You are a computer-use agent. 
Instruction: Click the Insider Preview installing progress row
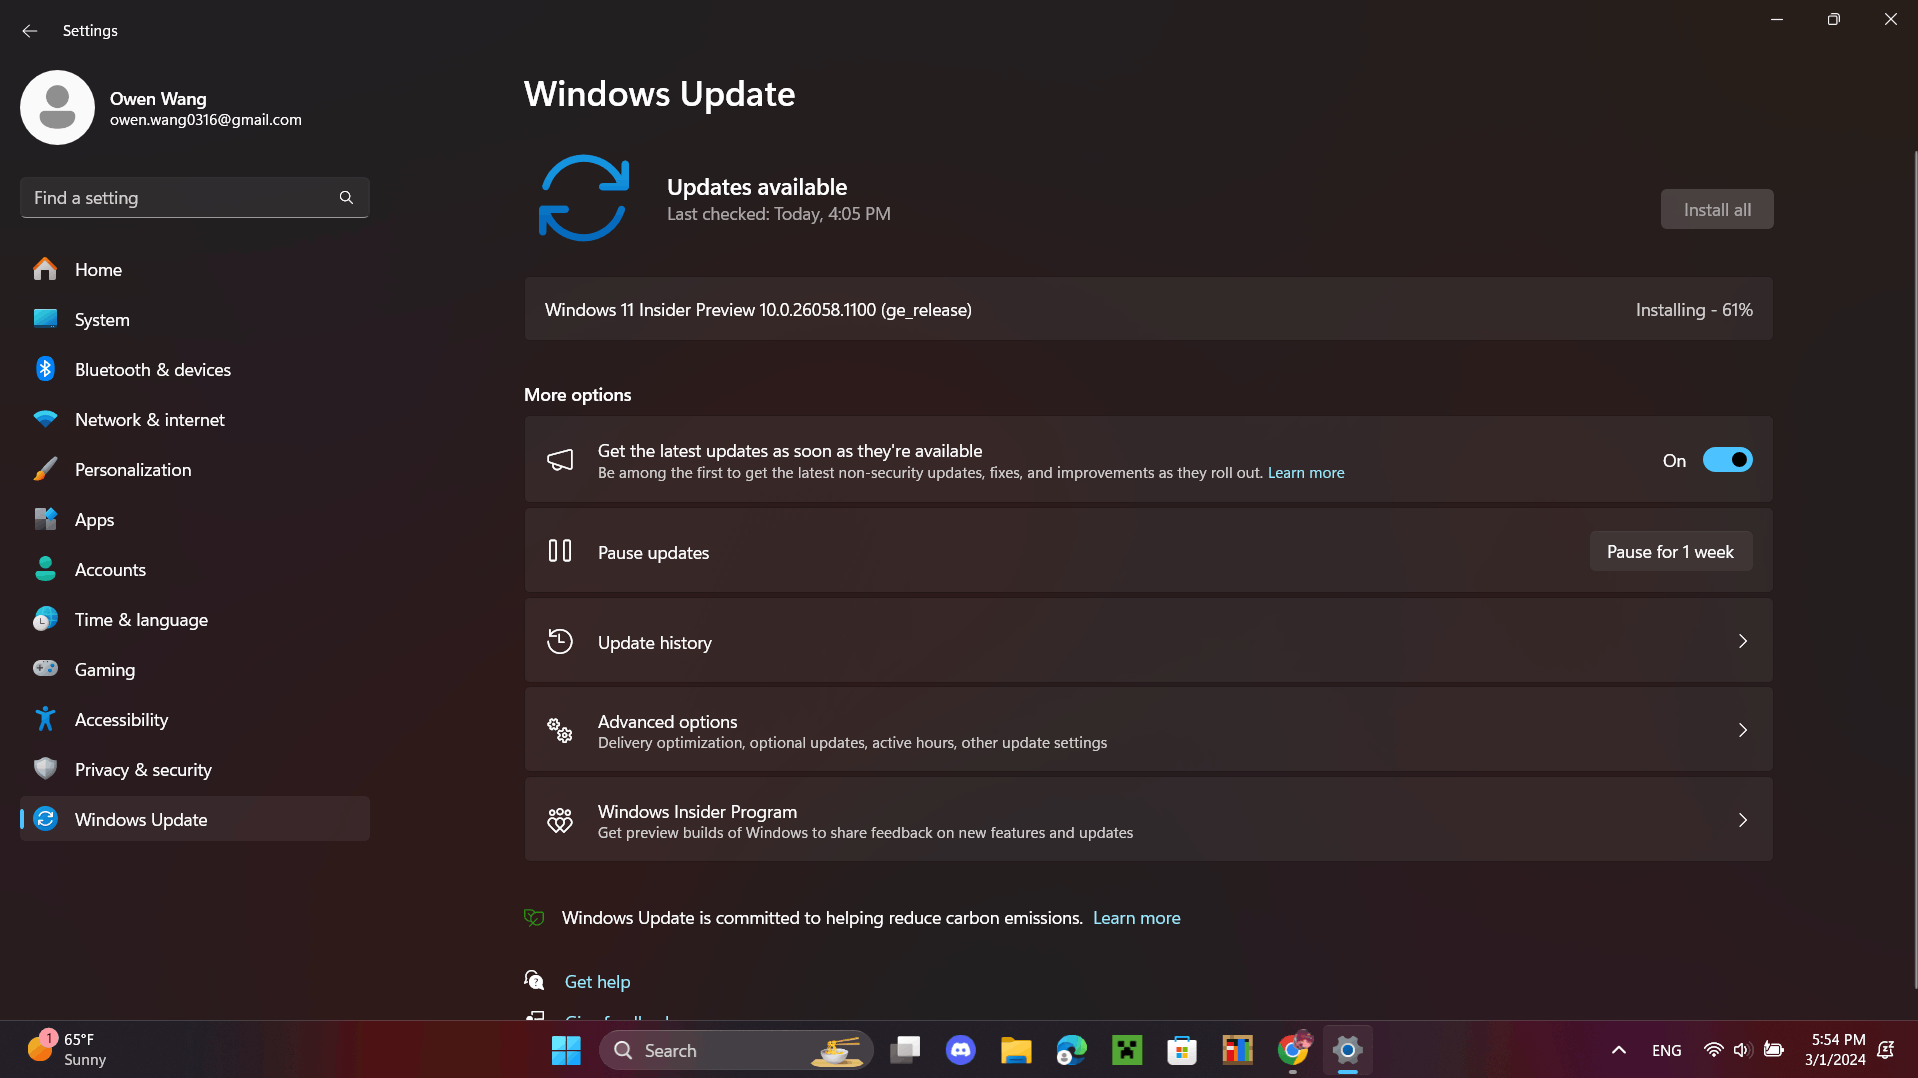tap(1147, 309)
